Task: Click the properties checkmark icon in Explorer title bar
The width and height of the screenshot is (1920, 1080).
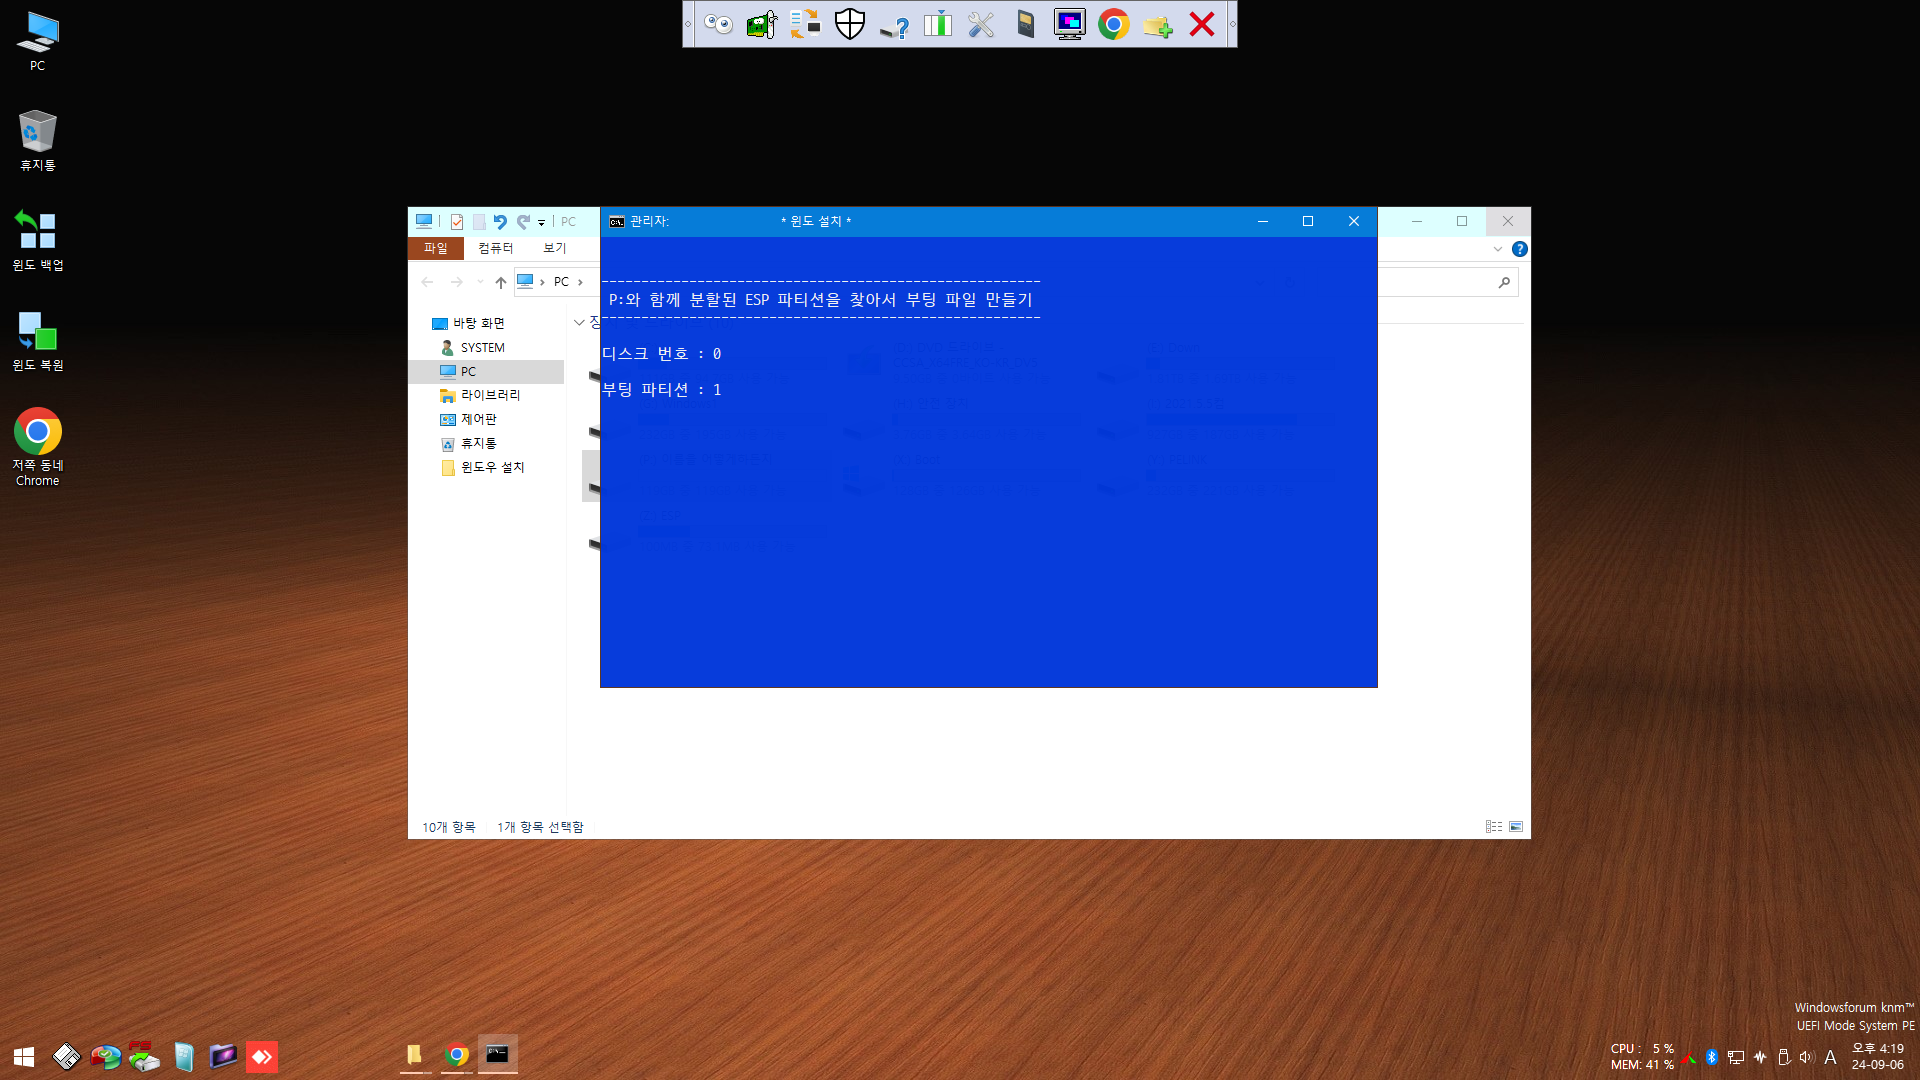Action: 457,222
